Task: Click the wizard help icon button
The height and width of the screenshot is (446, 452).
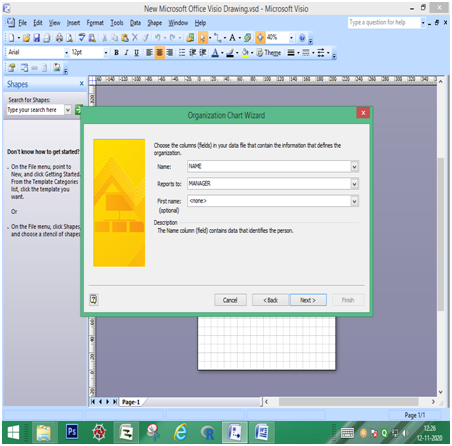Action: pos(94,299)
